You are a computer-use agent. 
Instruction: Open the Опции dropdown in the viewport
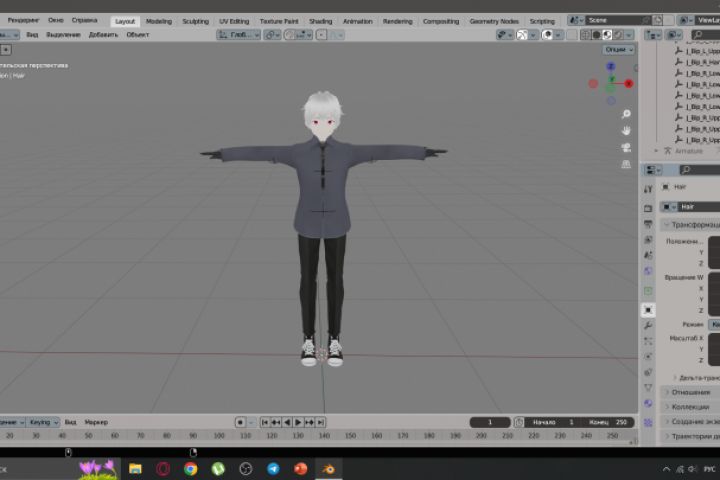point(619,50)
